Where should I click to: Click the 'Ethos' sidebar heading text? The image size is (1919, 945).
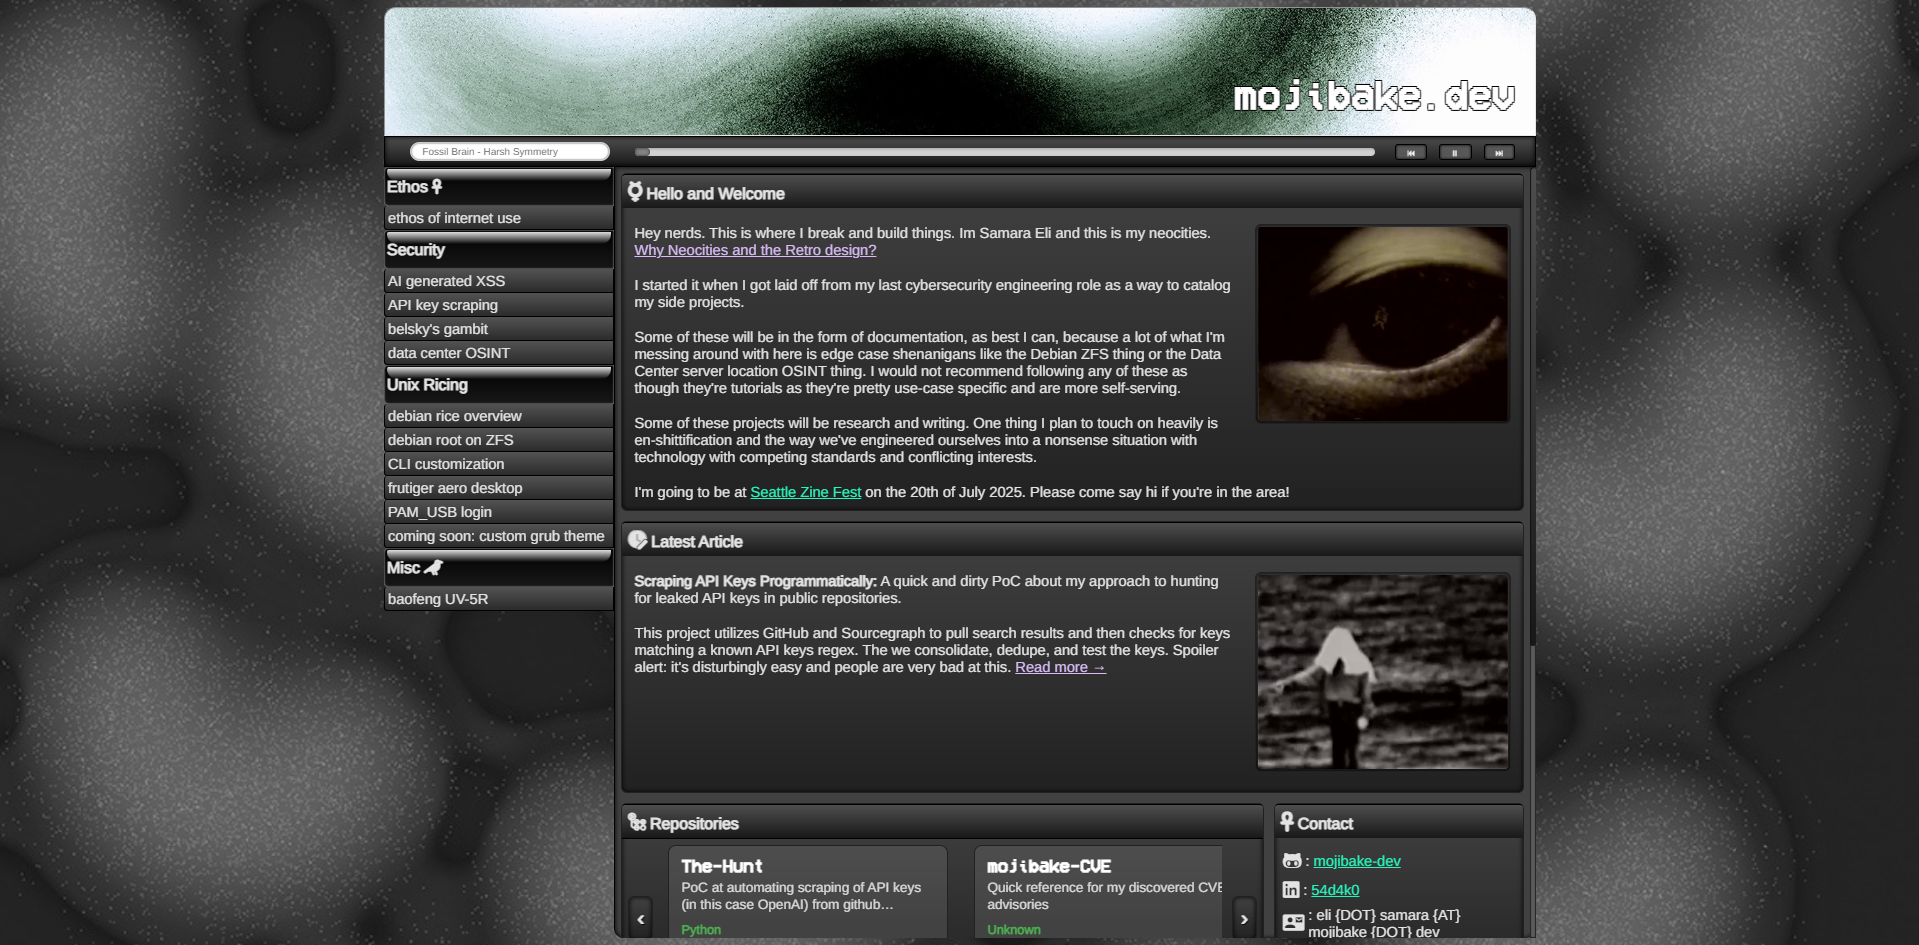[x=407, y=187]
